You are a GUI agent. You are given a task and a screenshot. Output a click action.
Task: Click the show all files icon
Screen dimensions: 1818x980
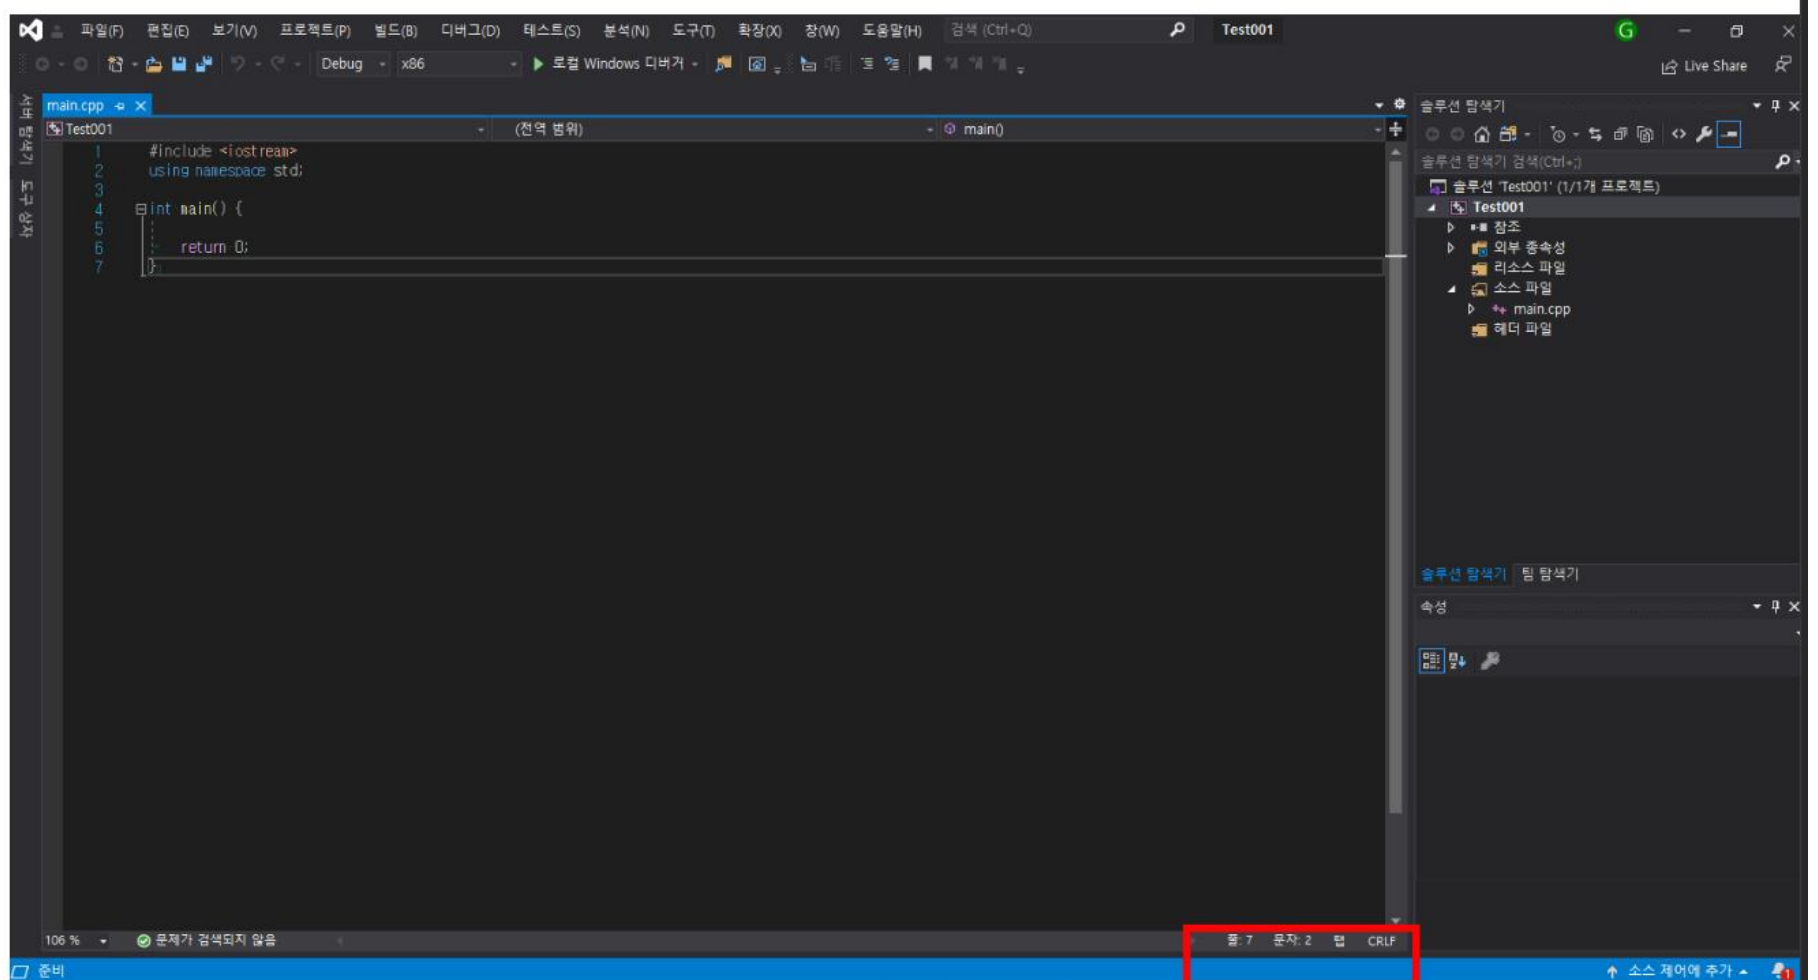pos(1645,134)
